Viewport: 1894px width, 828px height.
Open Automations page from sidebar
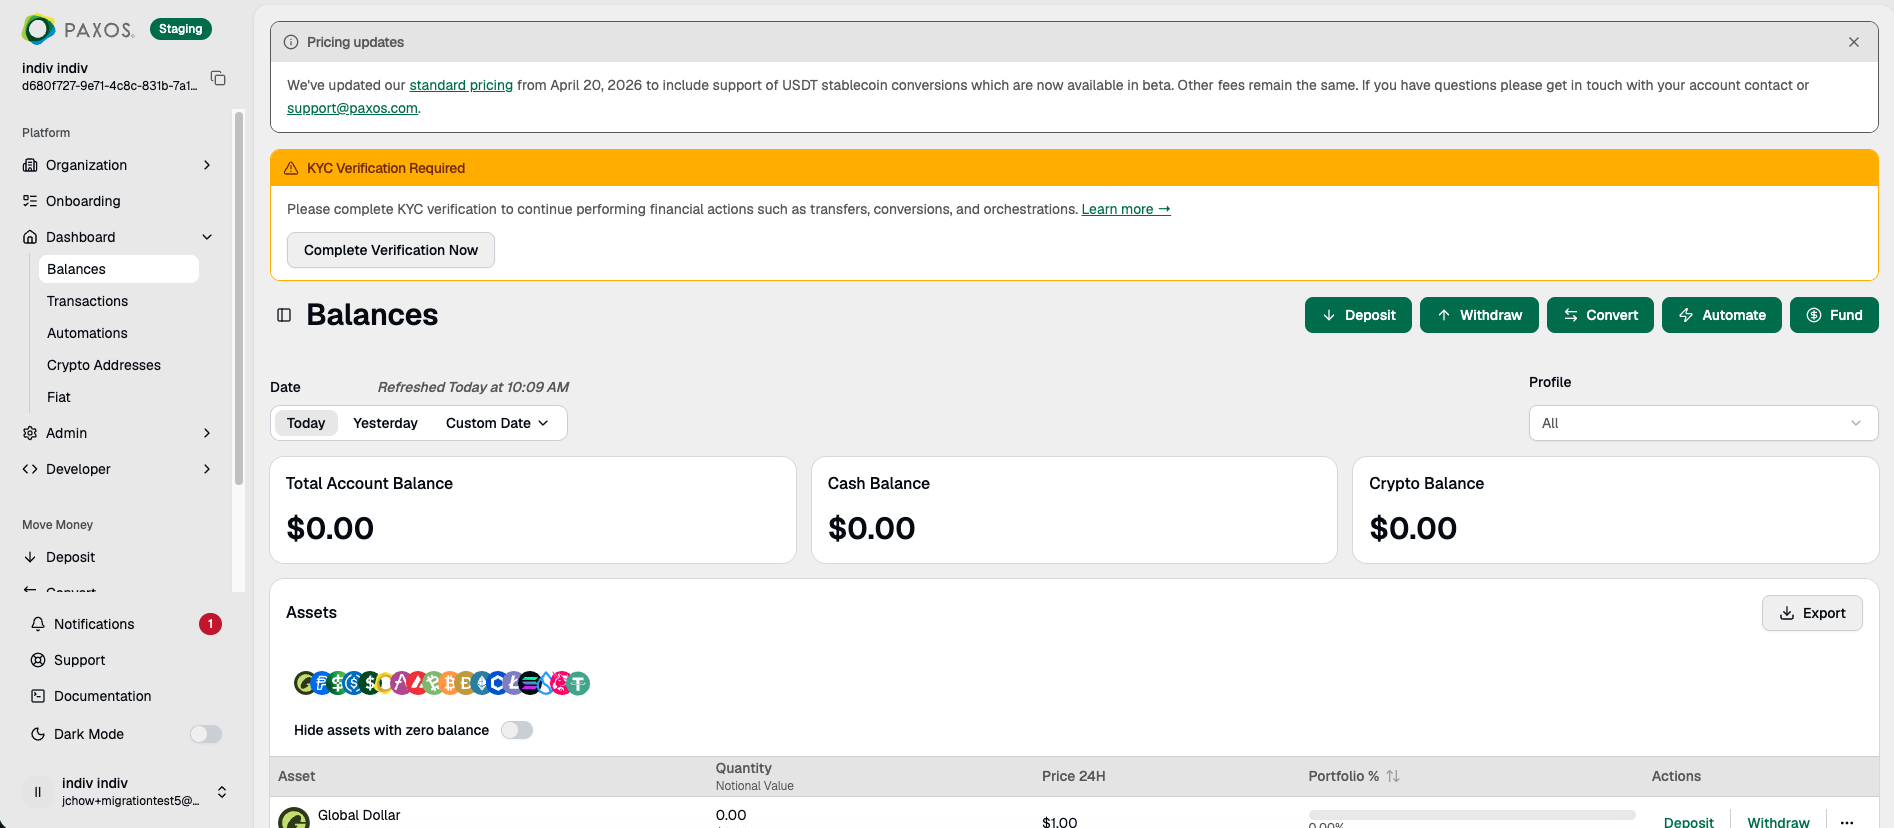pyautogui.click(x=87, y=333)
